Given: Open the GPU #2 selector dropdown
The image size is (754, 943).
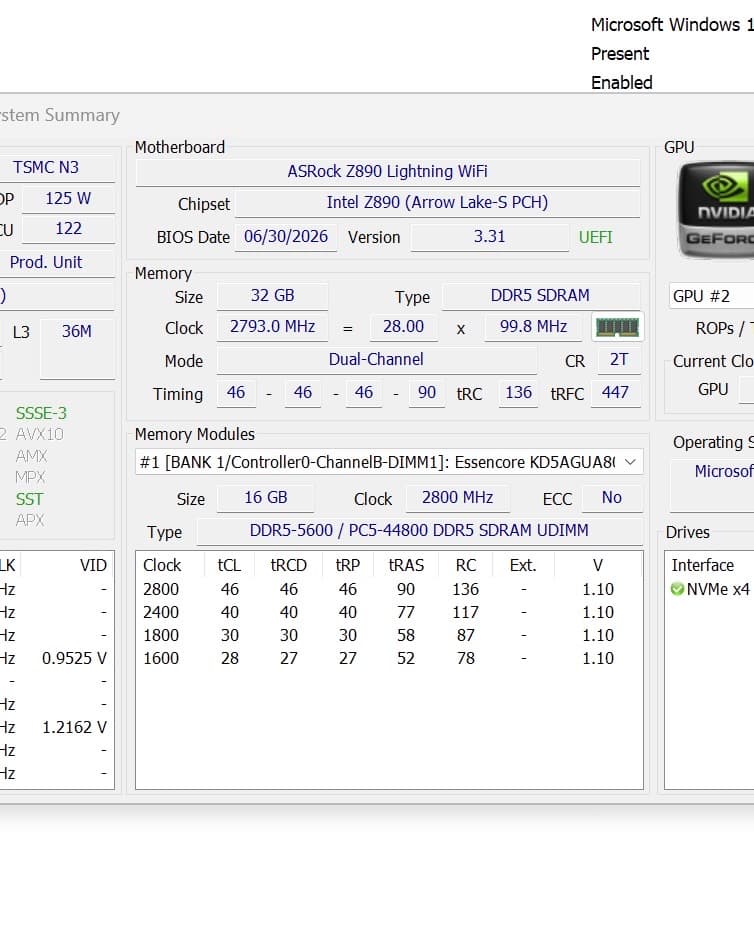Looking at the screenshot, I should pyautogui.click(x=711, y=296).
